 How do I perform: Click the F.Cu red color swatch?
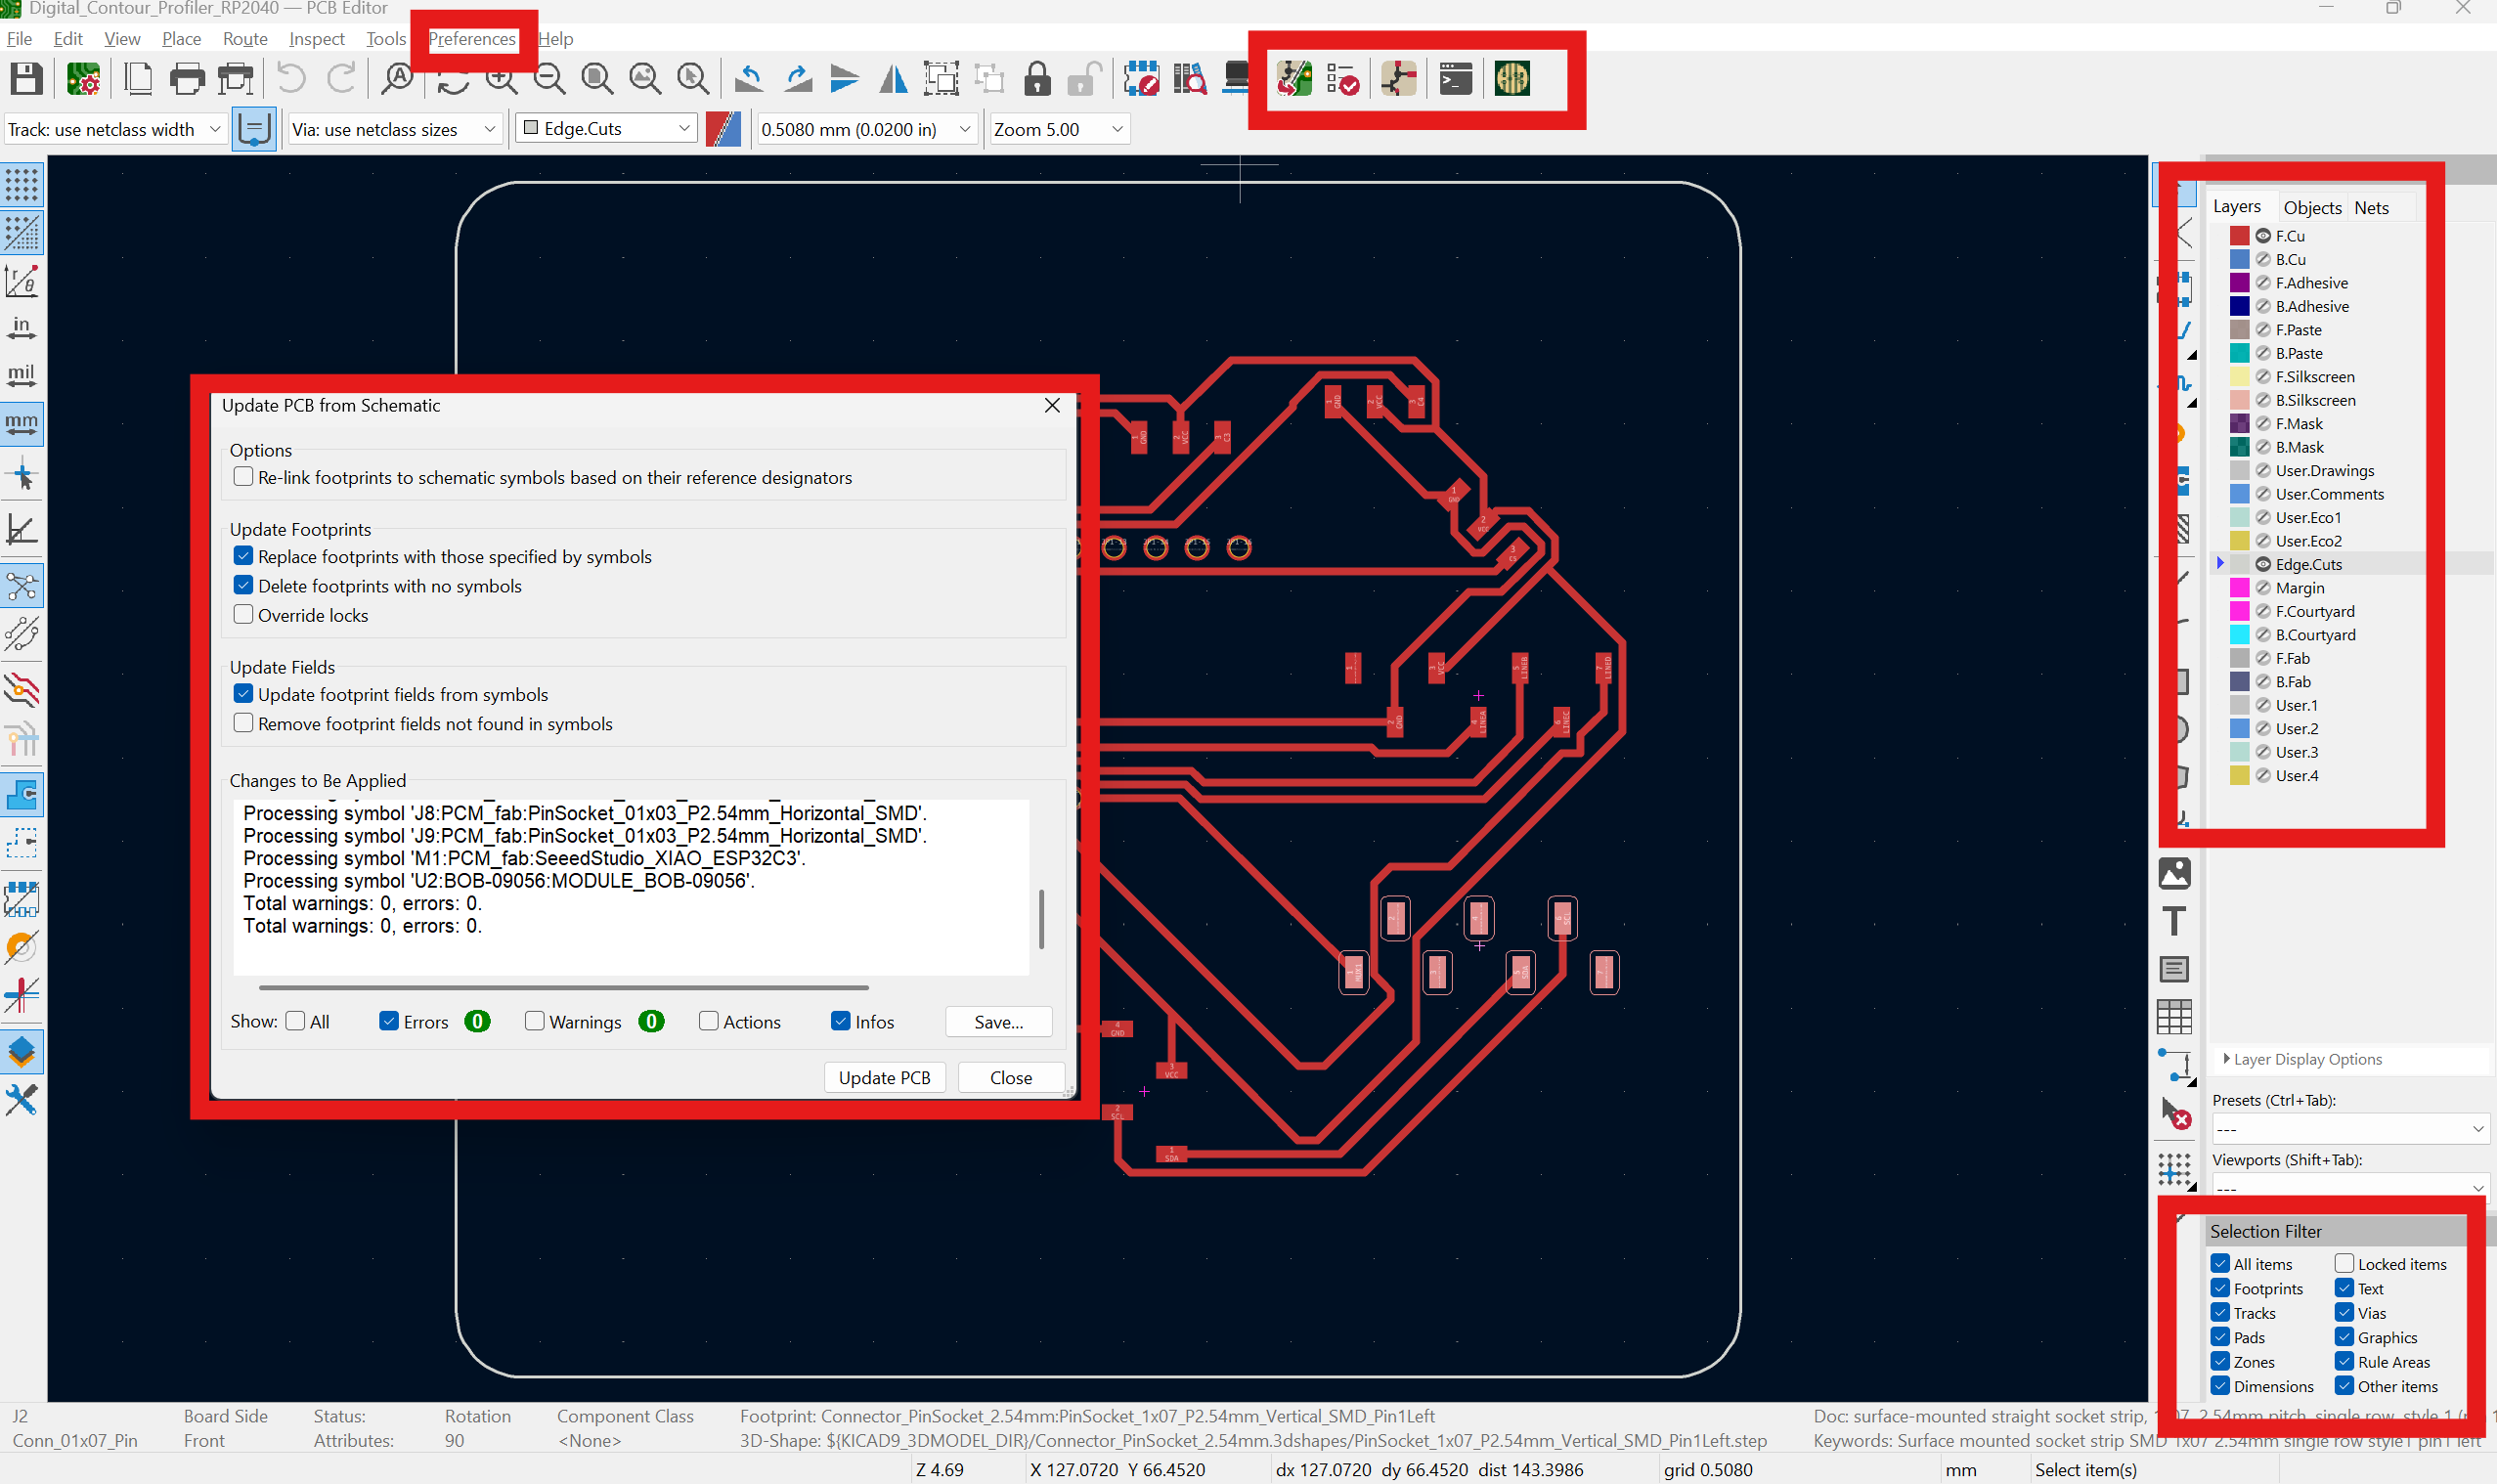pyautogui.click(x=2239, y=236)
